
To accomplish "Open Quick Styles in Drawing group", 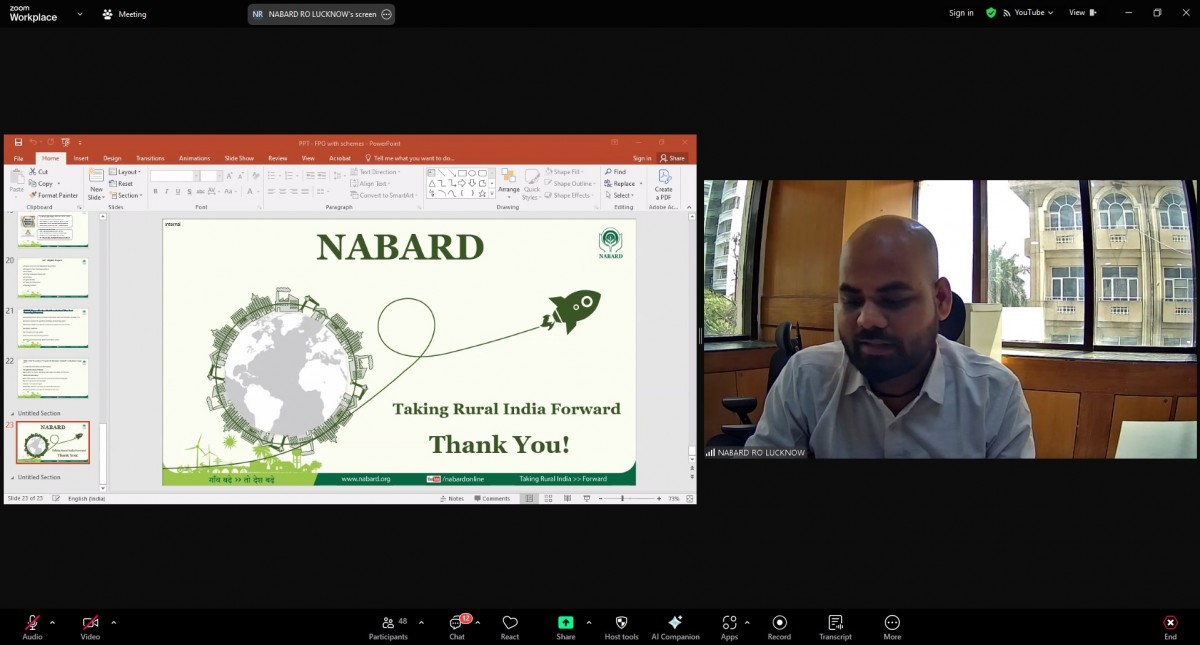I will pyautogui.click(x=532, y=183).
